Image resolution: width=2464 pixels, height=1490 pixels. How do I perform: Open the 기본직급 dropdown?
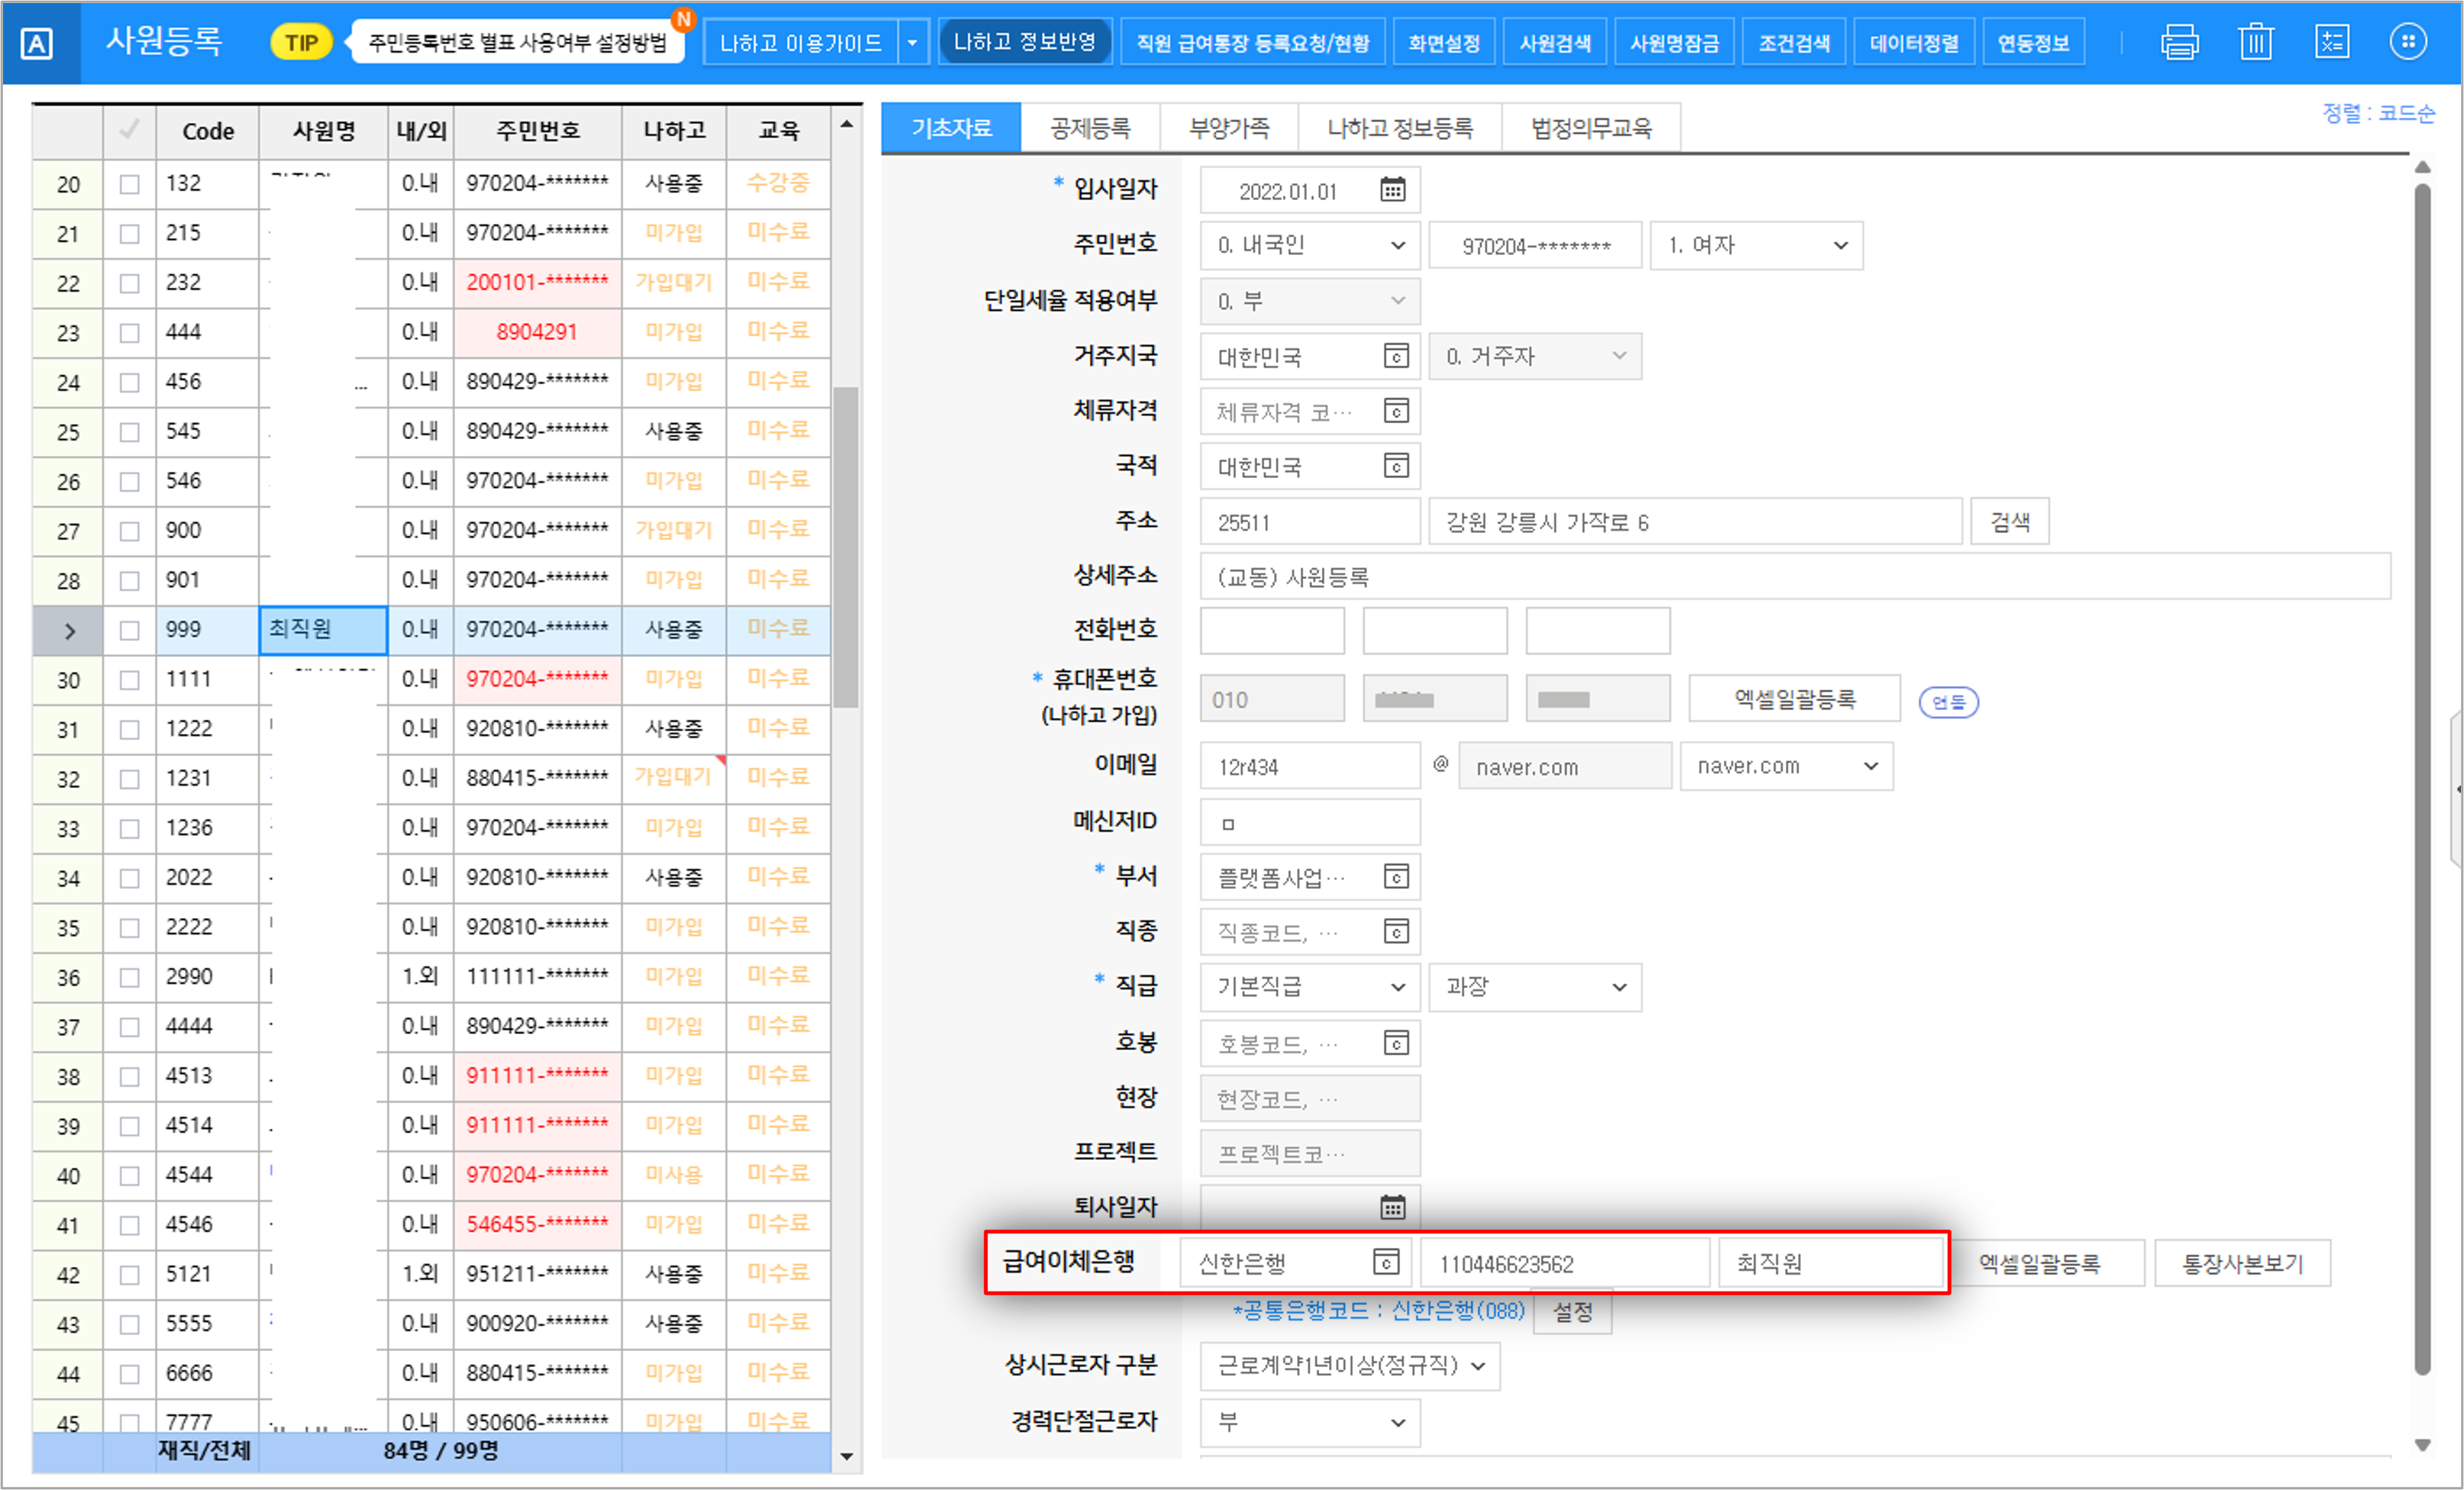pos(1310,987)
